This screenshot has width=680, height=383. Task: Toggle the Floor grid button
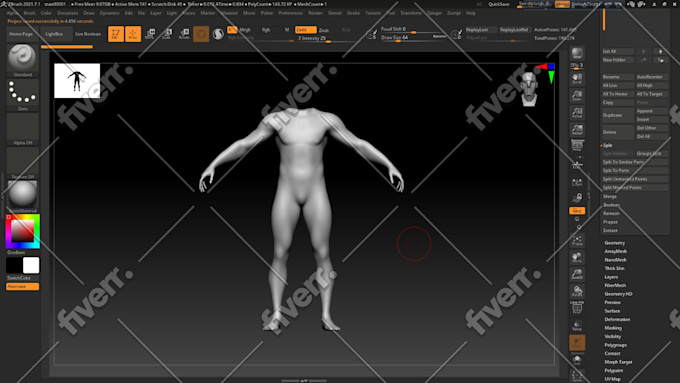(x=577, y=164)
